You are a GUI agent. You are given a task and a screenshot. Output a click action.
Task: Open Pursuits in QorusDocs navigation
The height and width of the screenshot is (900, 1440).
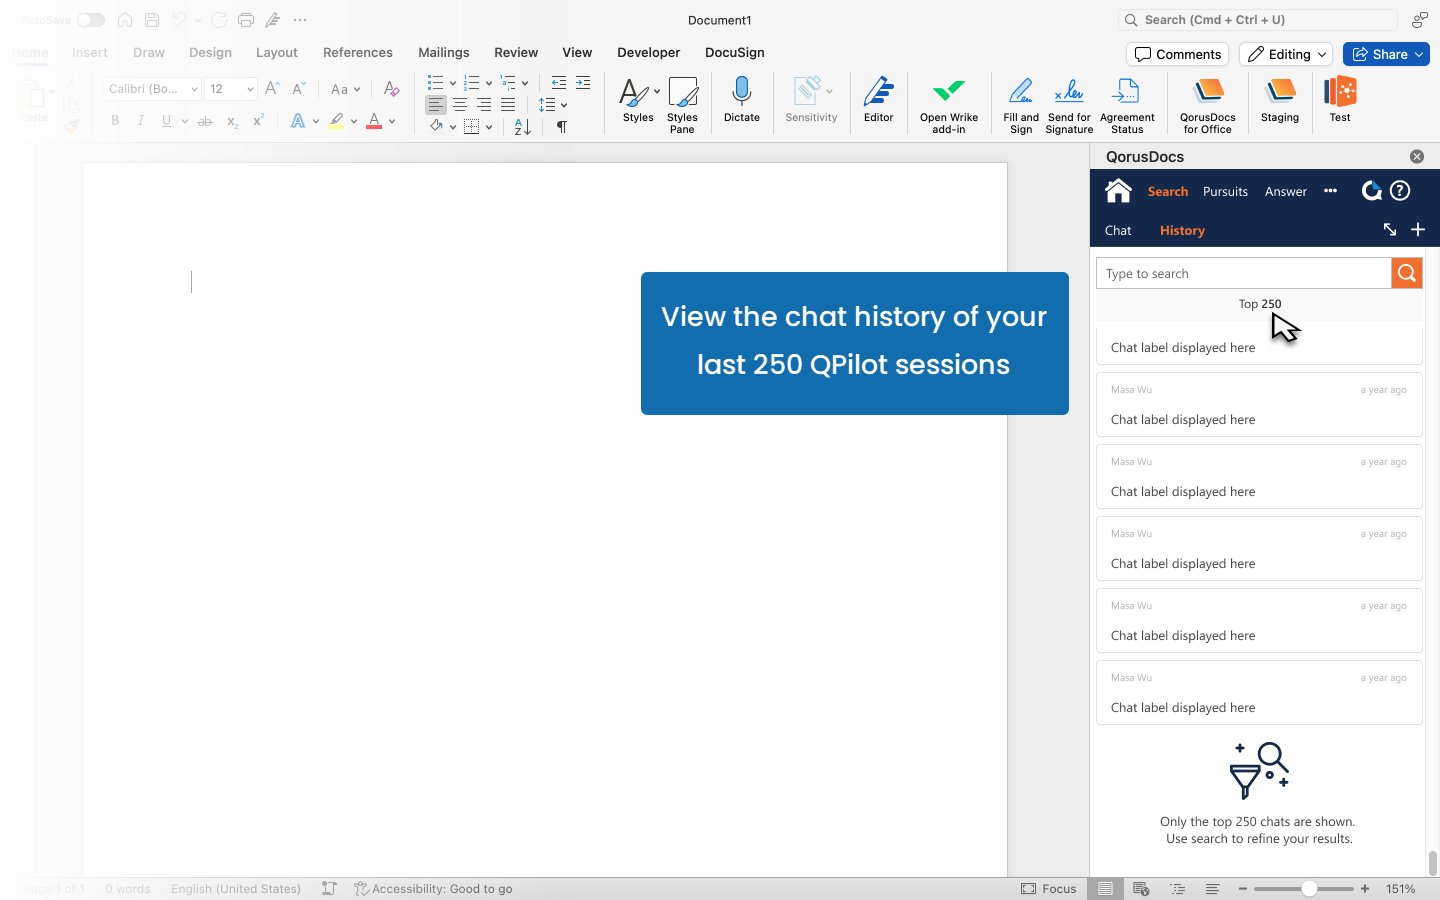click(x=1225, y=191)
